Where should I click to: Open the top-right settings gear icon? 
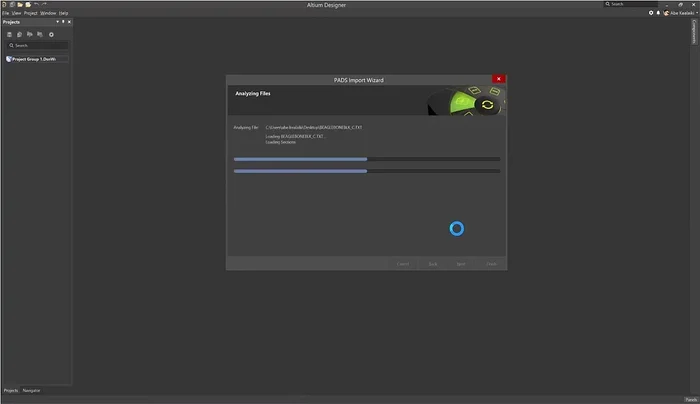click(x=651, y=13)
